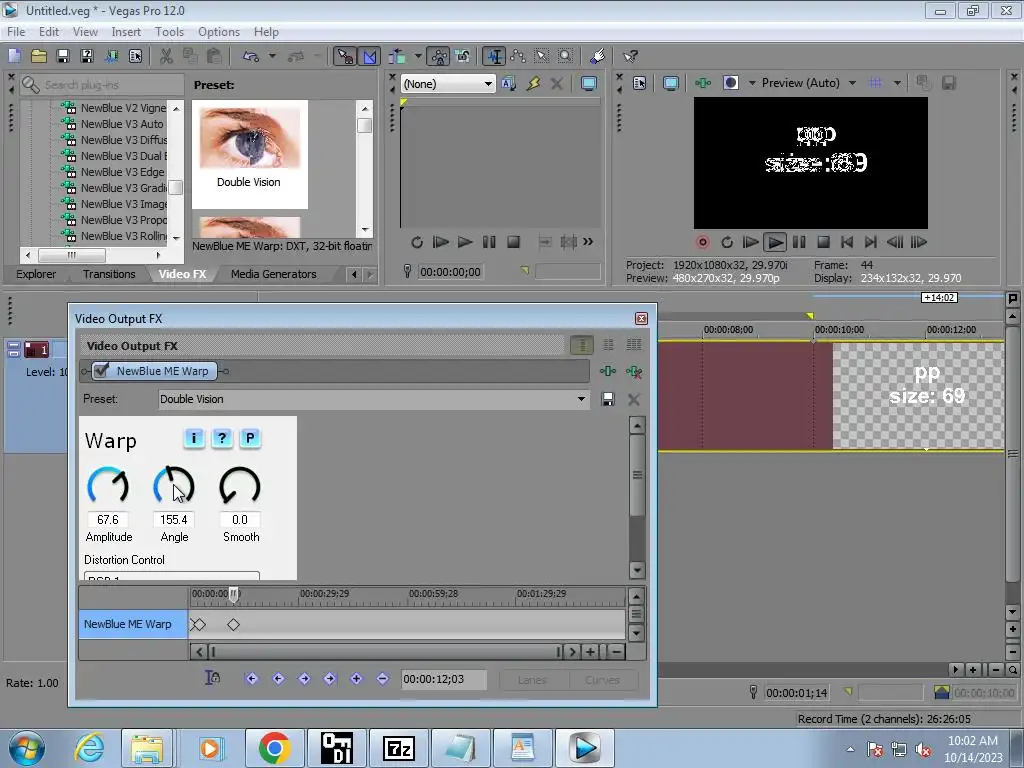Go to first keyframe button

pyautogui.click(x=251, y=679)
